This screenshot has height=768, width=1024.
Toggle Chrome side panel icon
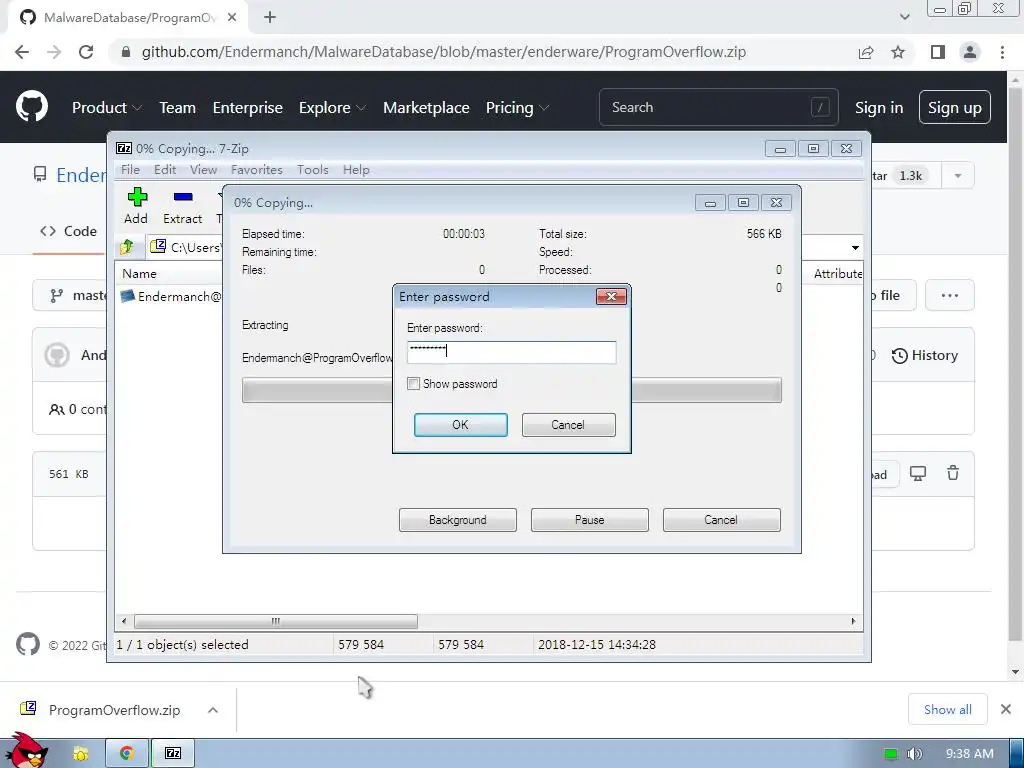pyautogui.click(x=938, y=52)
